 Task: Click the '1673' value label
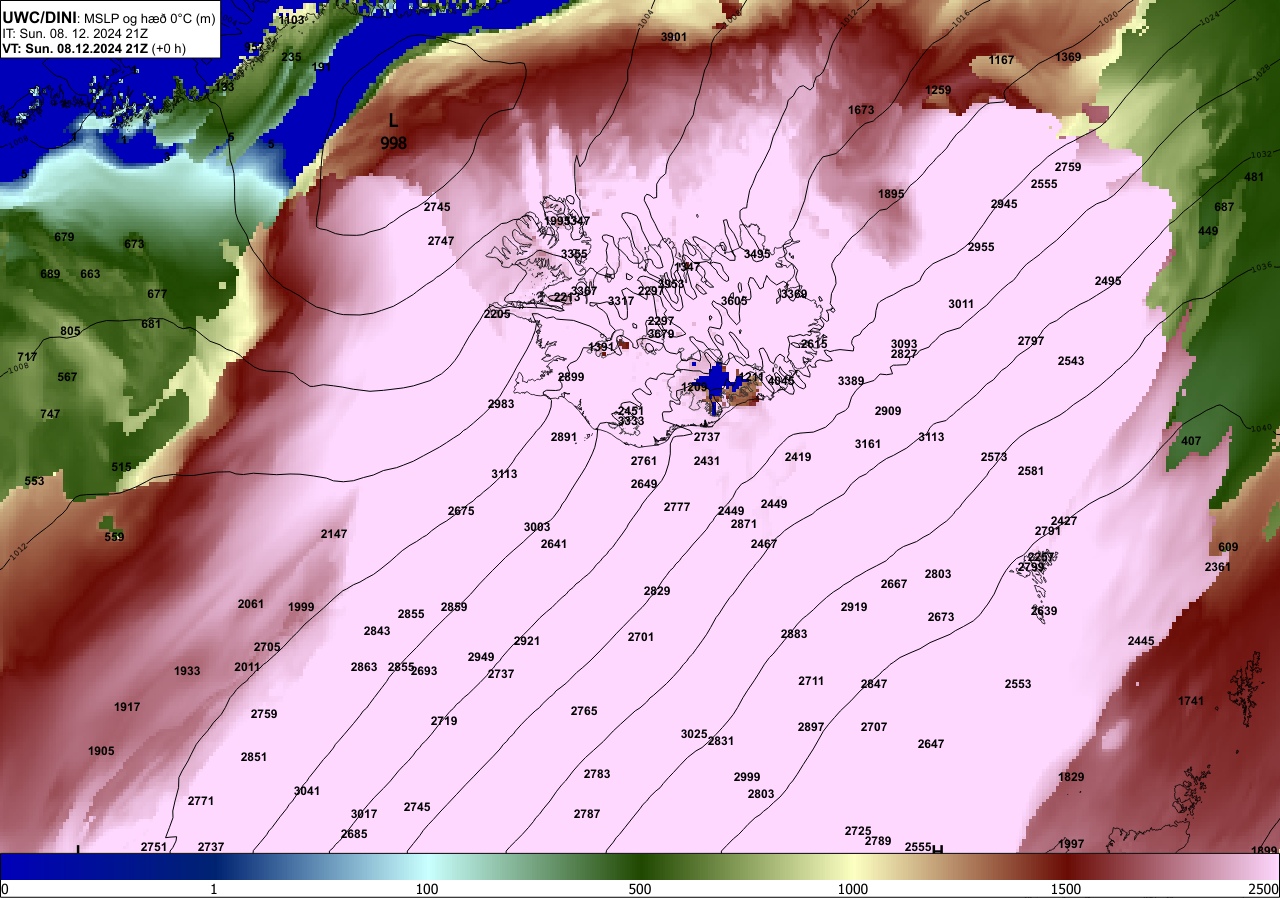[861, 110]
